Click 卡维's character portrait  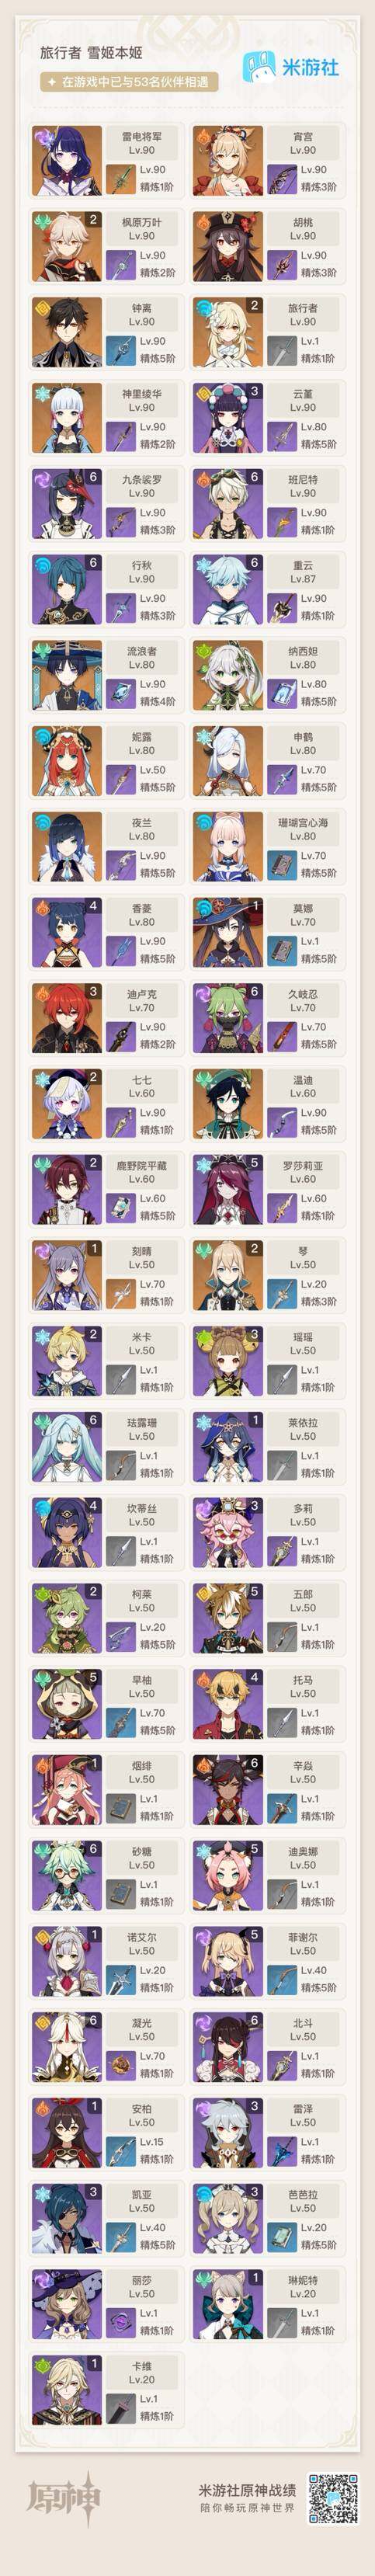coord(67,2390)
